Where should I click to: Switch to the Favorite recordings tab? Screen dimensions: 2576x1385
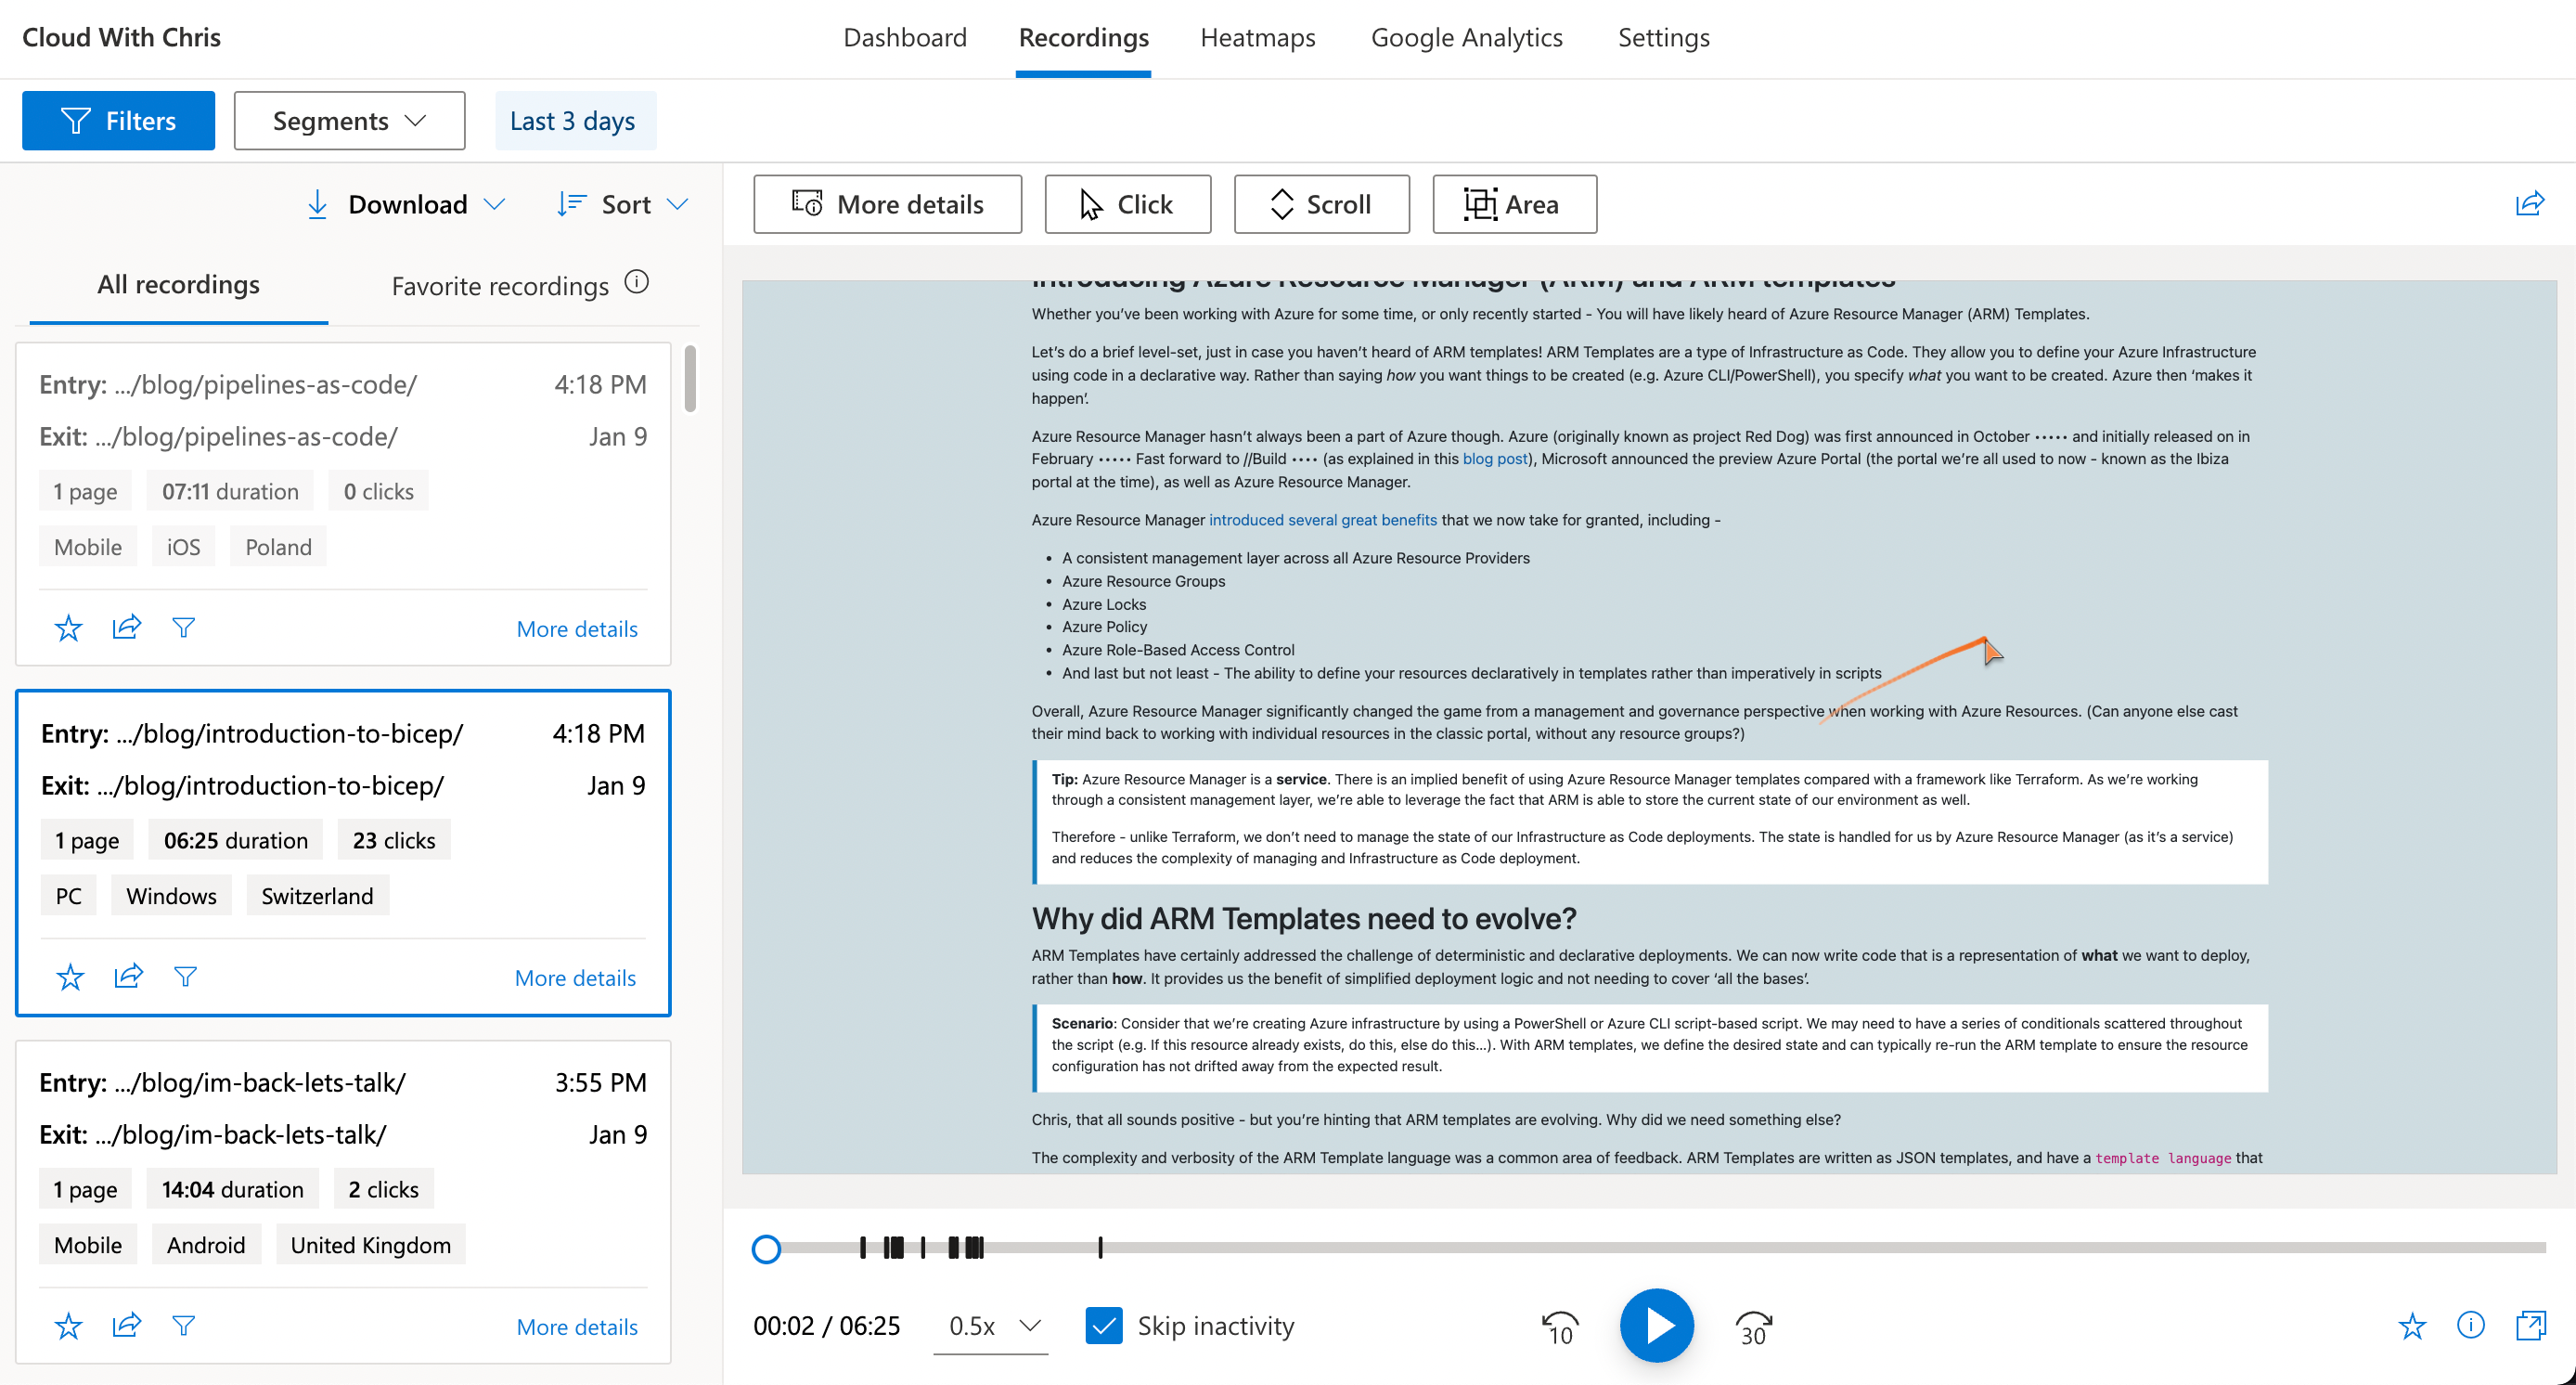pyautogui.click(x=500, y=285)
